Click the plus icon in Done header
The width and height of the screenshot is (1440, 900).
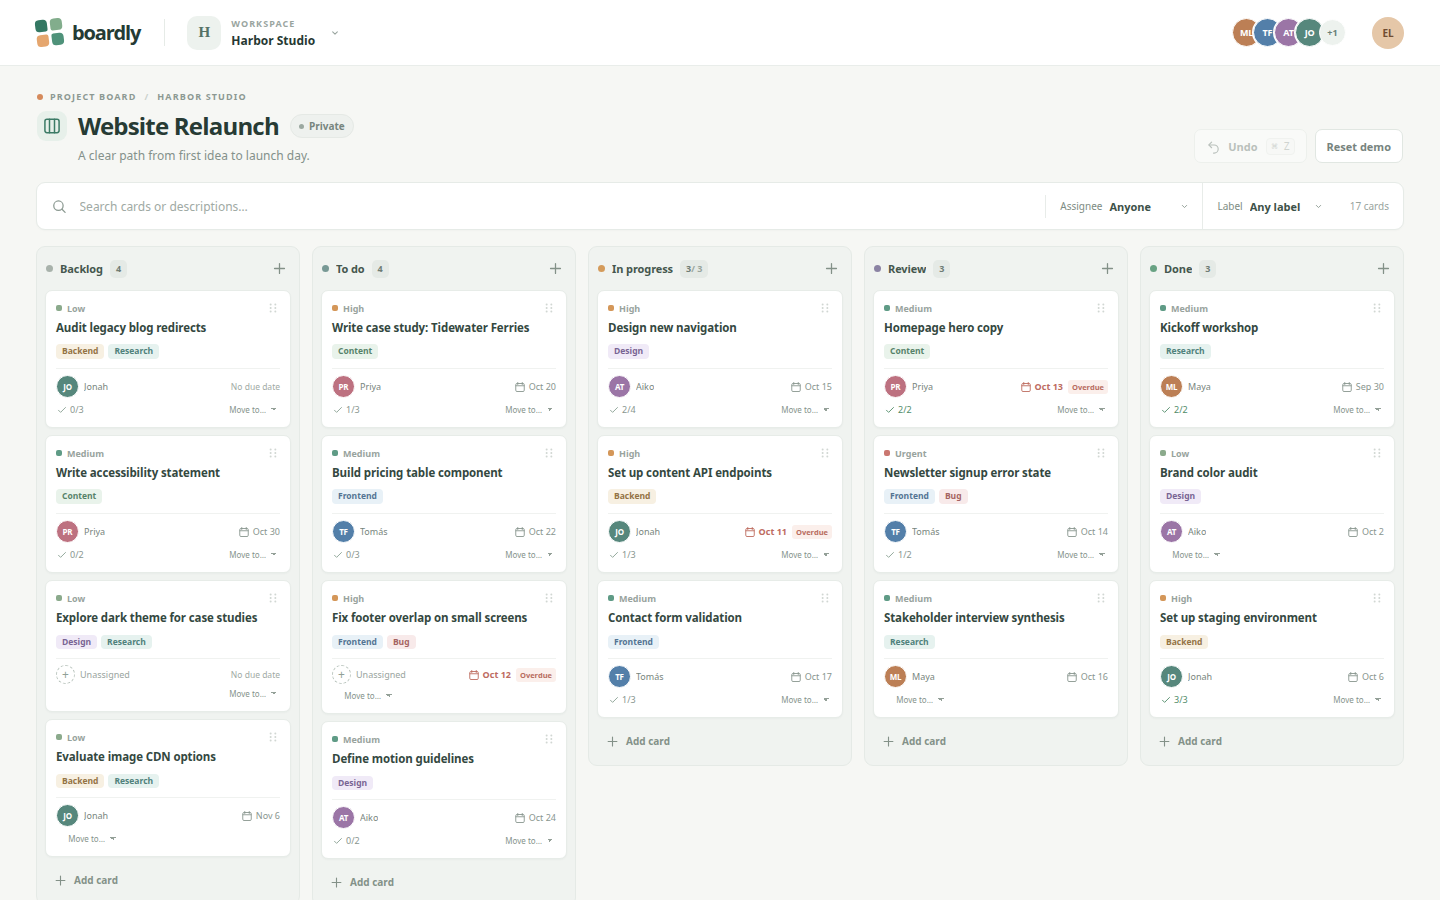tap(1383, 269)
